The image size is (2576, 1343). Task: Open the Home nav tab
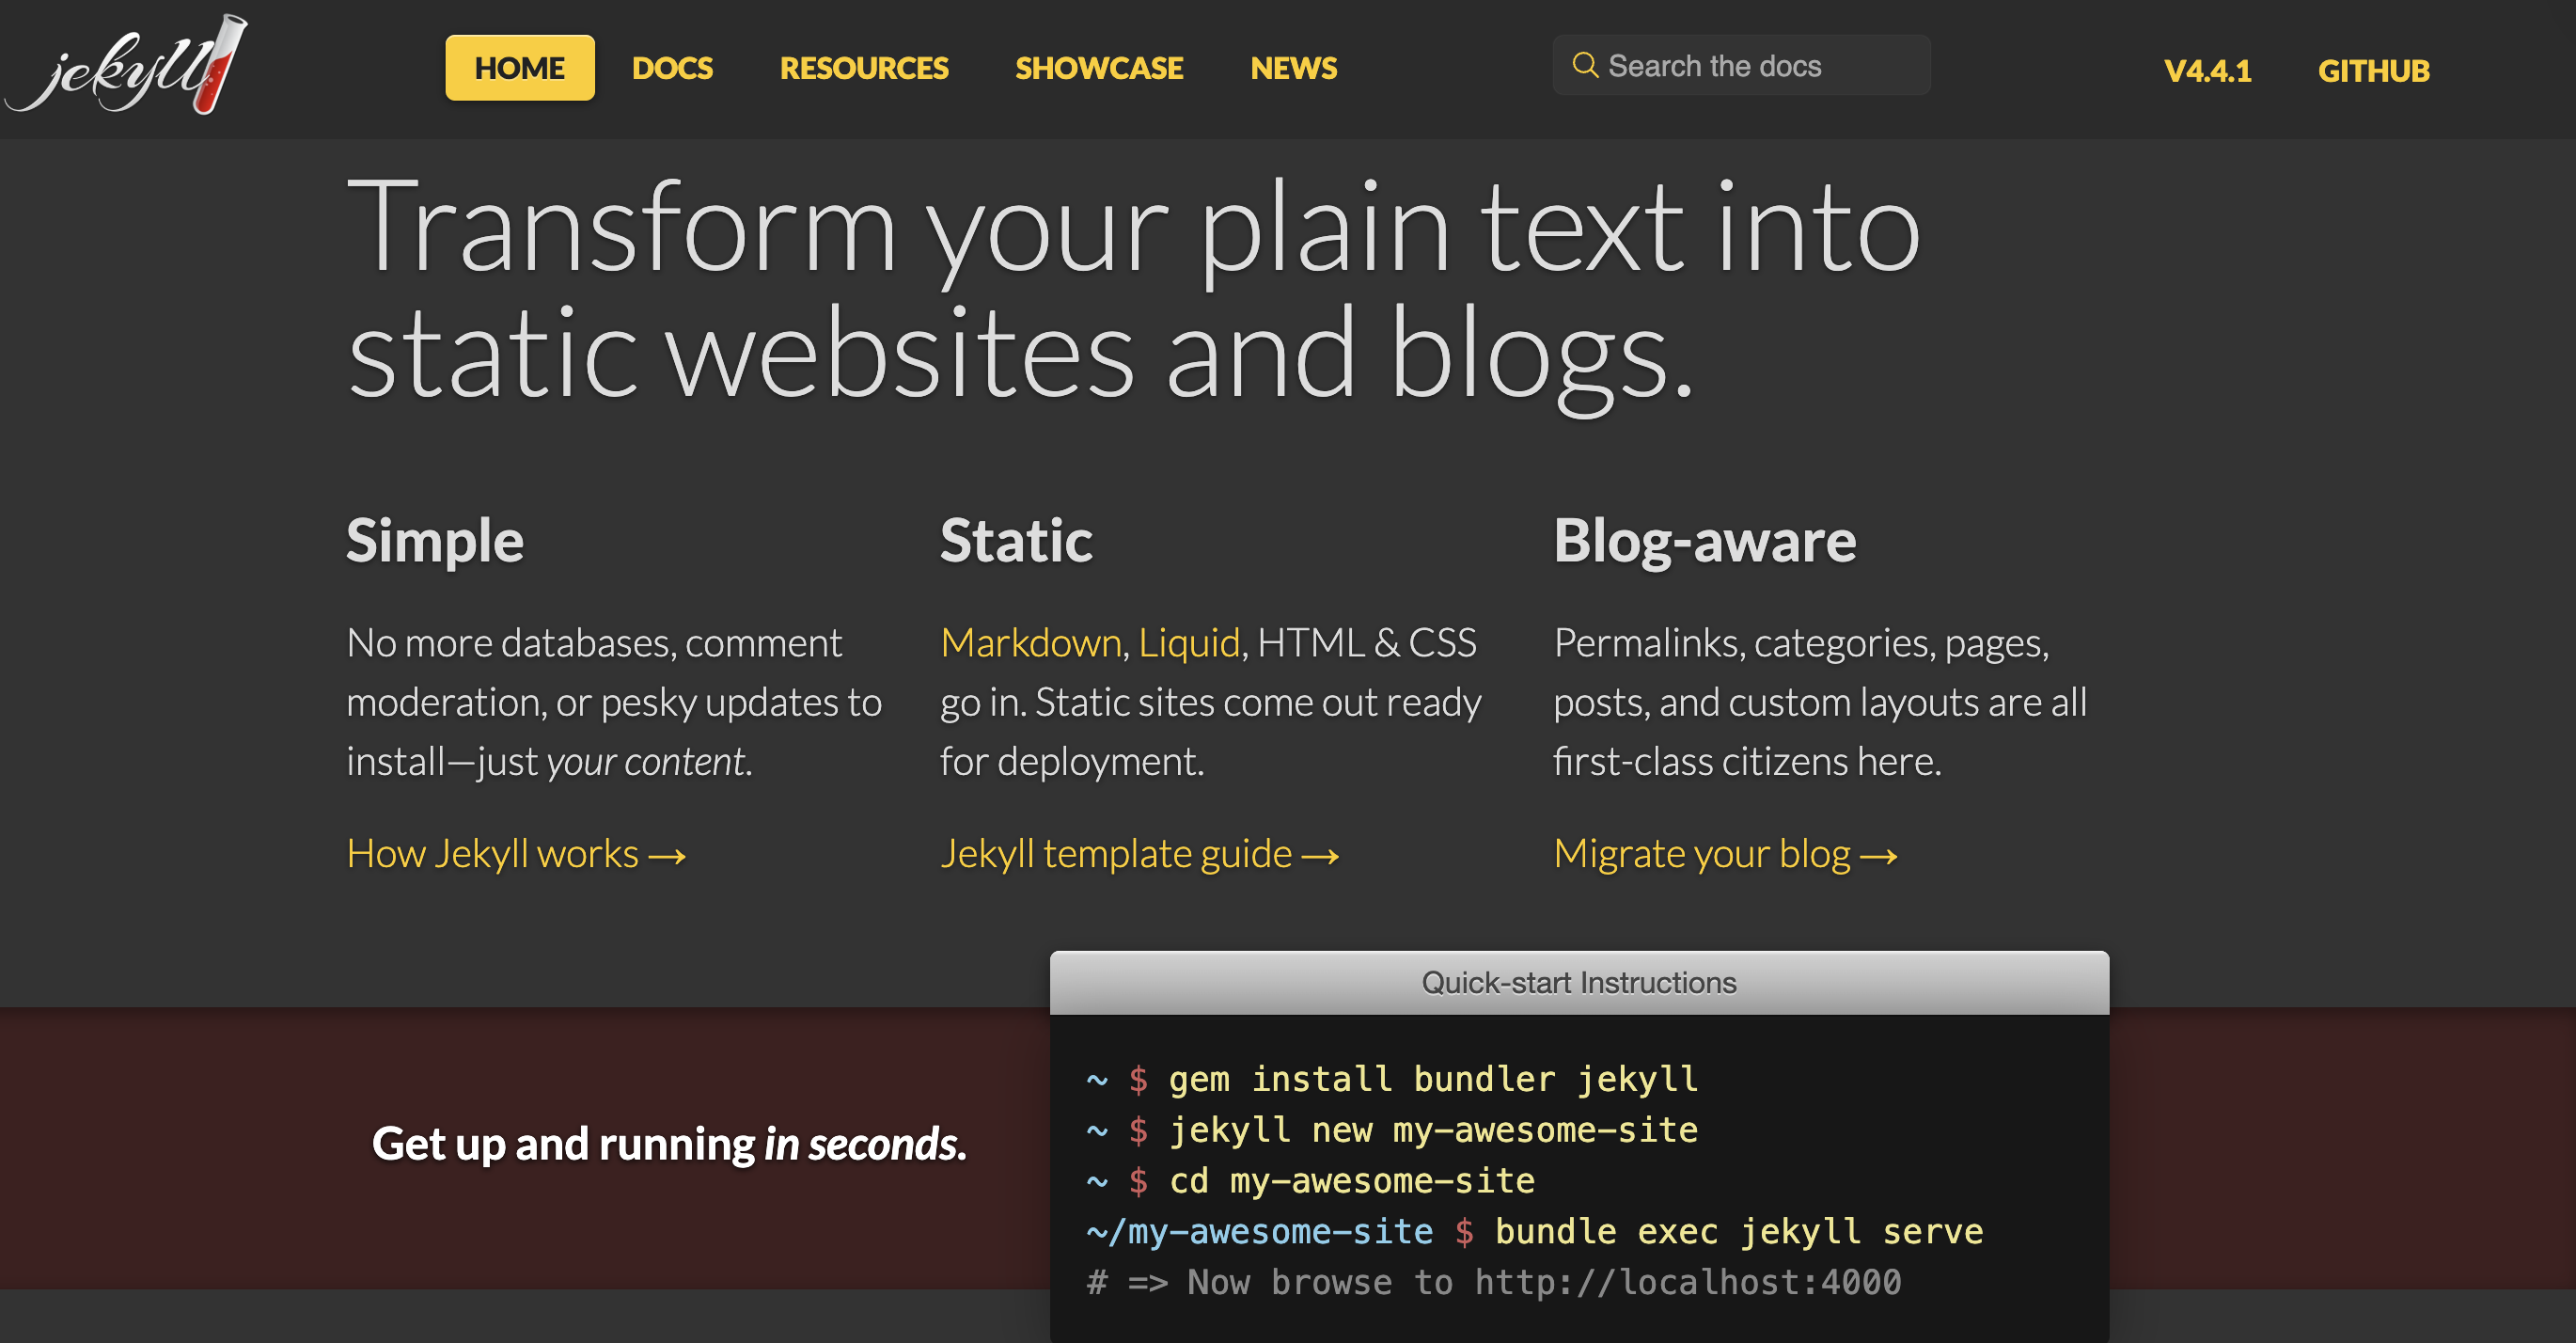[x=519, y=68]
